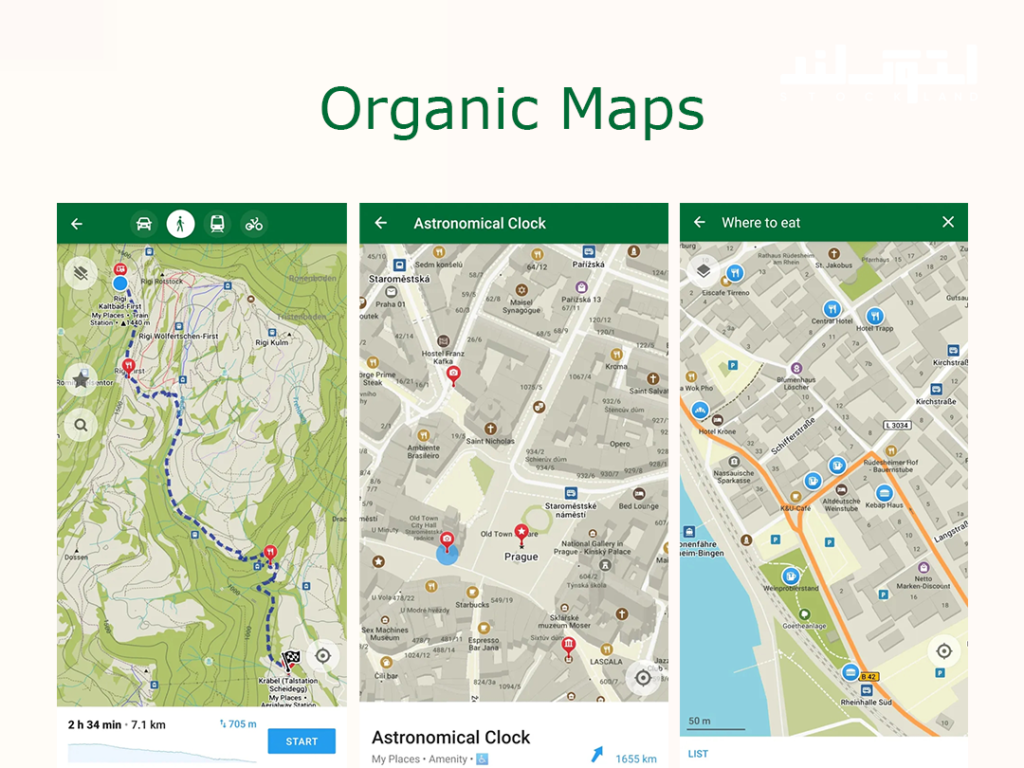Click the Prague city label
Image resolution: width=1024 pixels, height=768 pixels.
(521, 556)
